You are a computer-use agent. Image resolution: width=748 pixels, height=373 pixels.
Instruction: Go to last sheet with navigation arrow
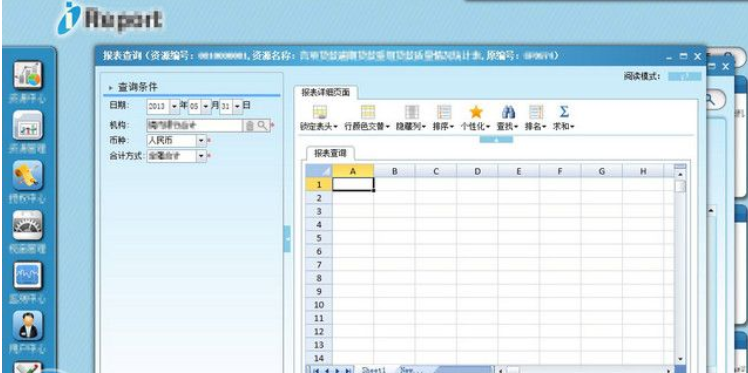(x=348, y=370)
